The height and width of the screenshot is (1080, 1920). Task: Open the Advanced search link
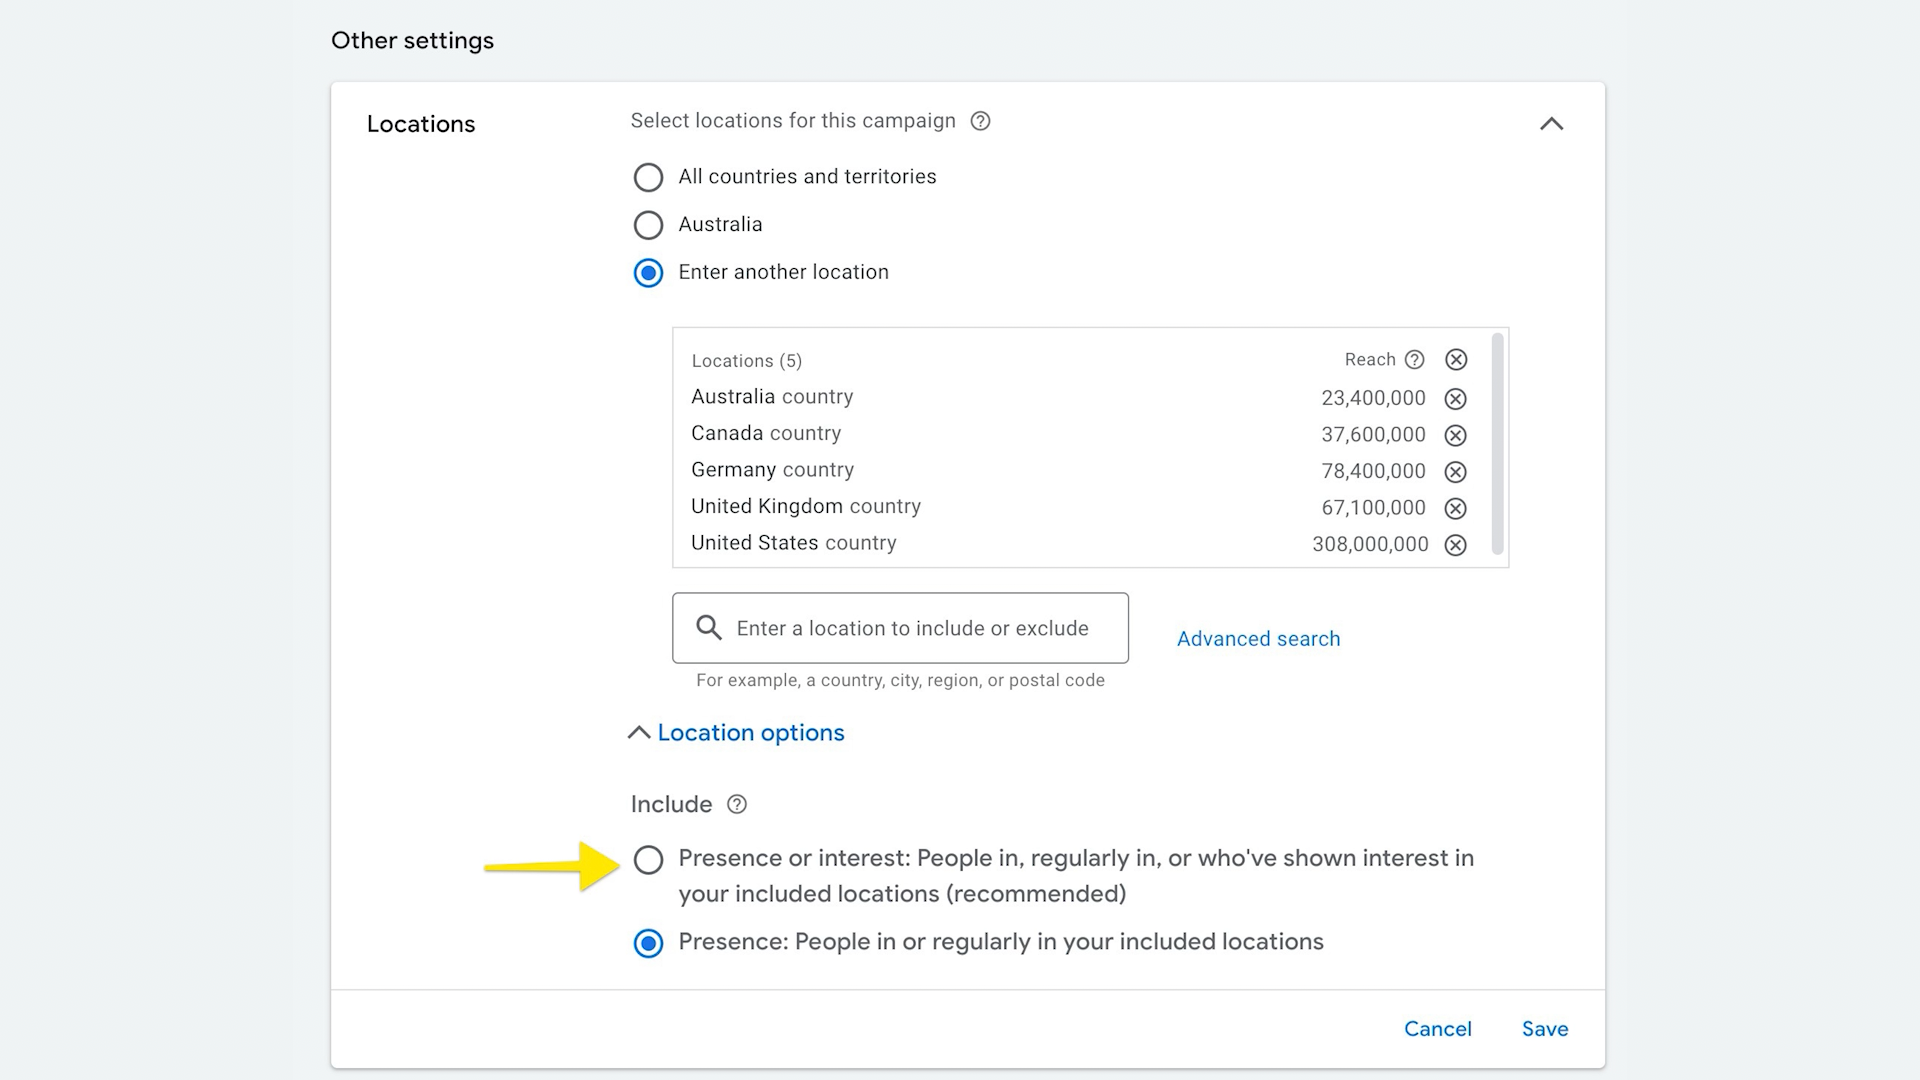[x=1258, y=639]
